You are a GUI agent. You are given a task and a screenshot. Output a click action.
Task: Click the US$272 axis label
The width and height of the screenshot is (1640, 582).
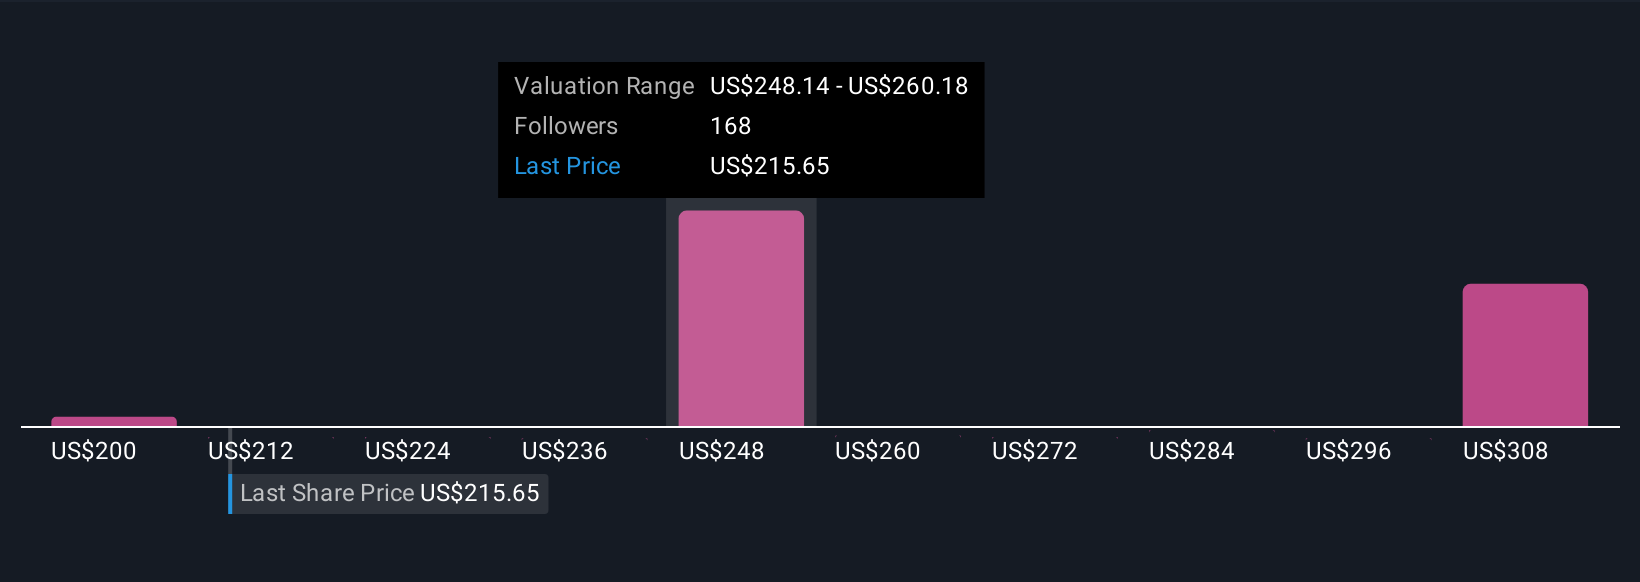[1035, 451]
